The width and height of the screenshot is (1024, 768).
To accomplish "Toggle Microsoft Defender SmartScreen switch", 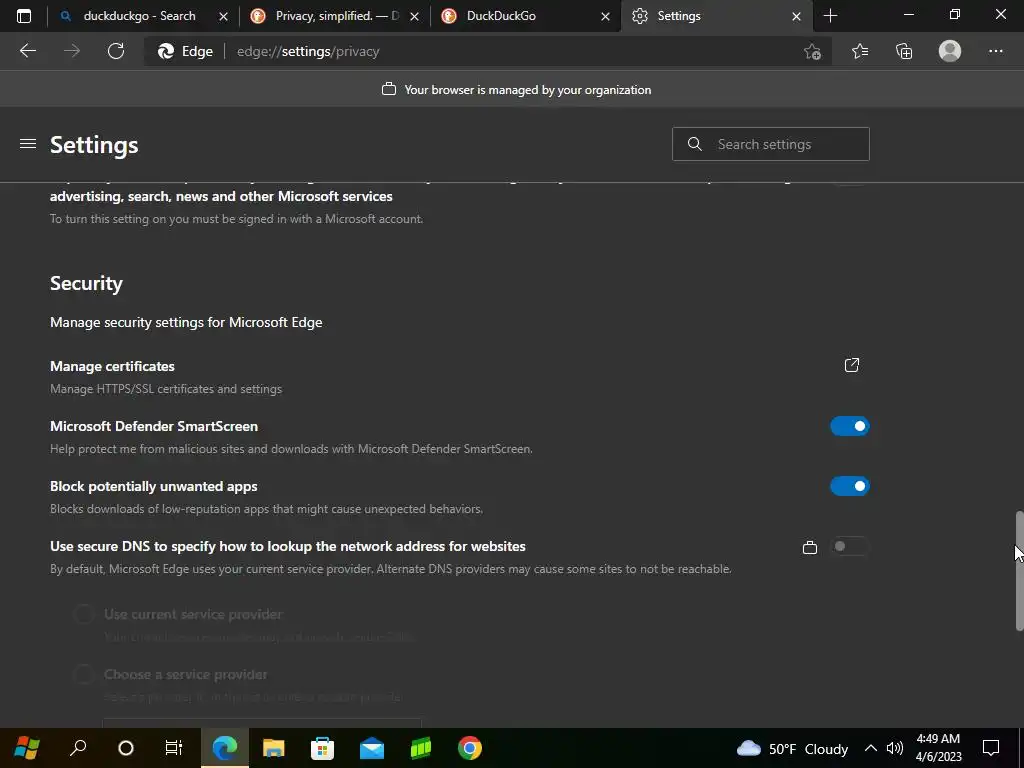I will coord(849,426).
